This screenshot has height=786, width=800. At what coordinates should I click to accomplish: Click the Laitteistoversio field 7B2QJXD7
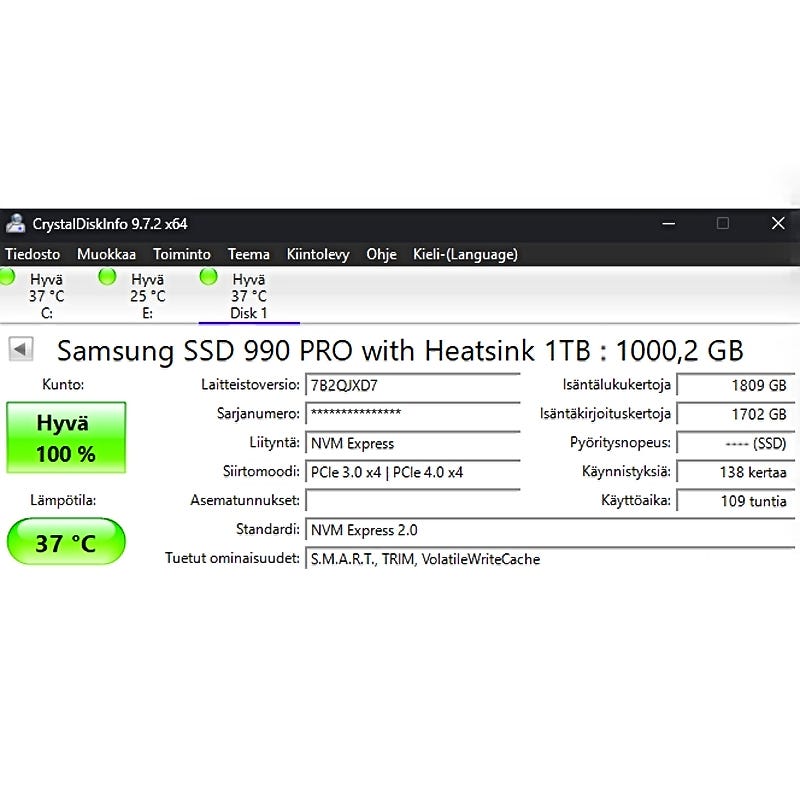[413, 385]
